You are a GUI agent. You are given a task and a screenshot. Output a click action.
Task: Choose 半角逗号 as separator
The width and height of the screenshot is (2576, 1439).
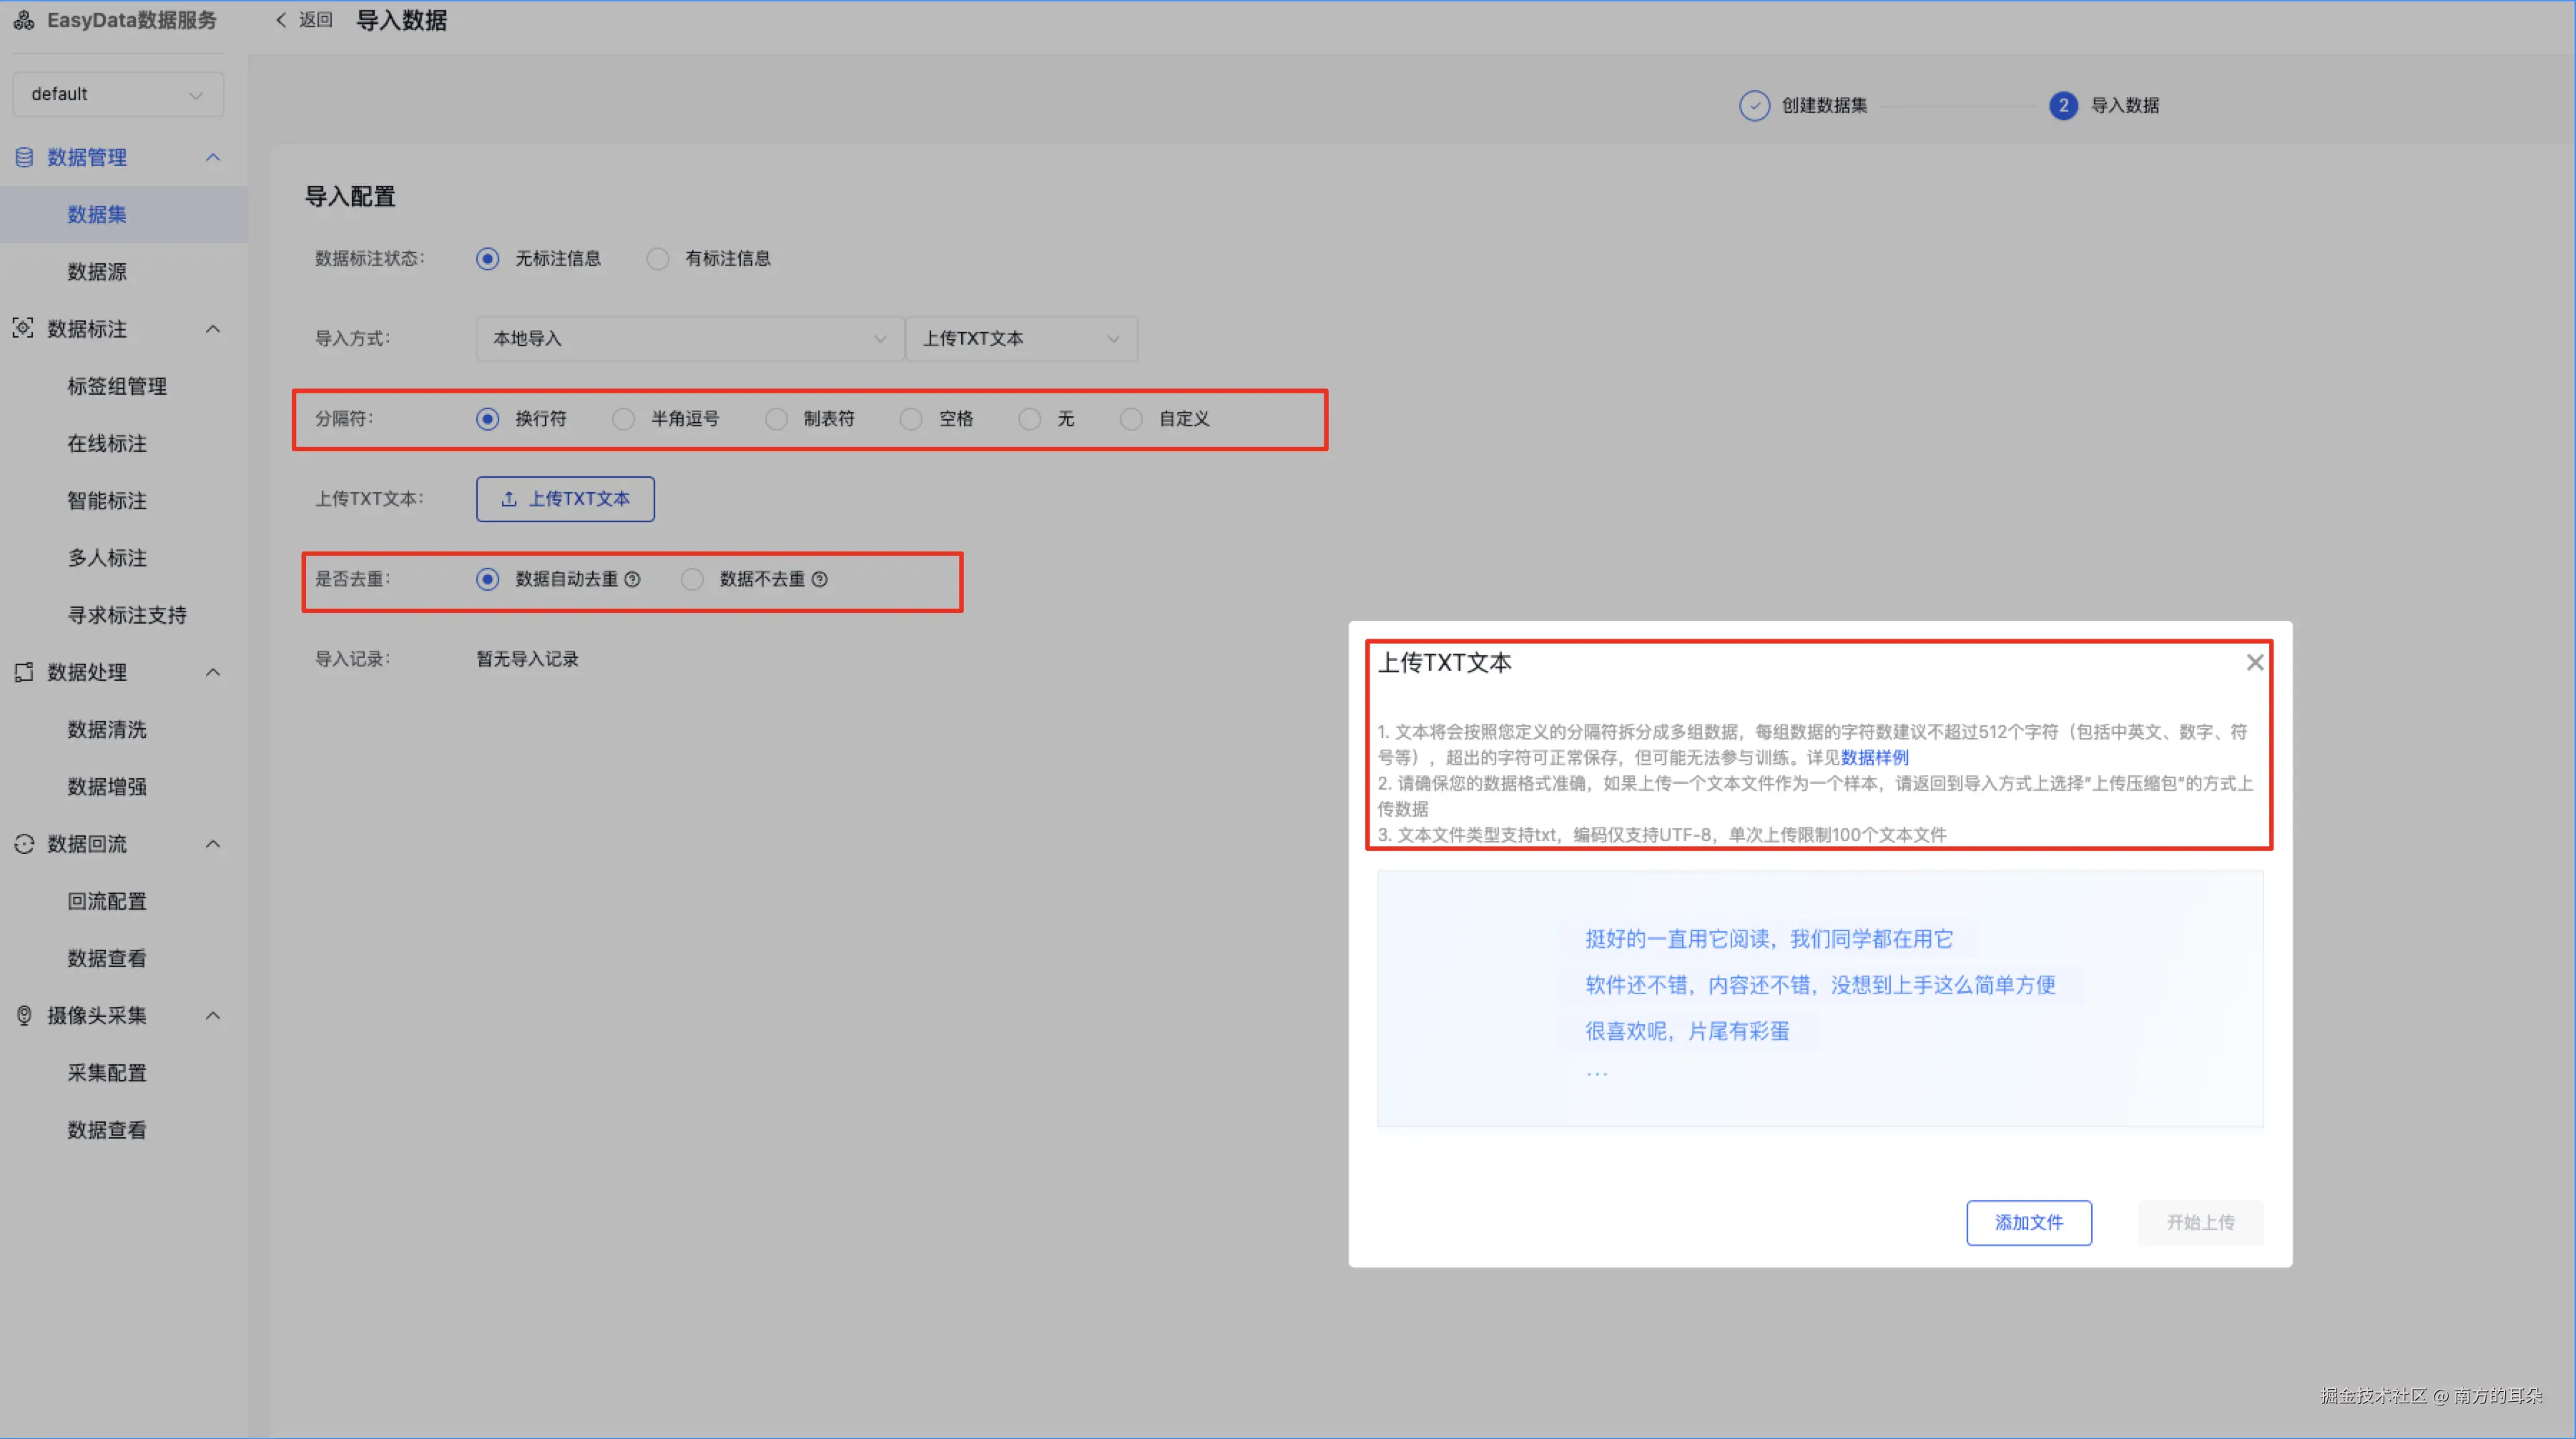(623, 418)
